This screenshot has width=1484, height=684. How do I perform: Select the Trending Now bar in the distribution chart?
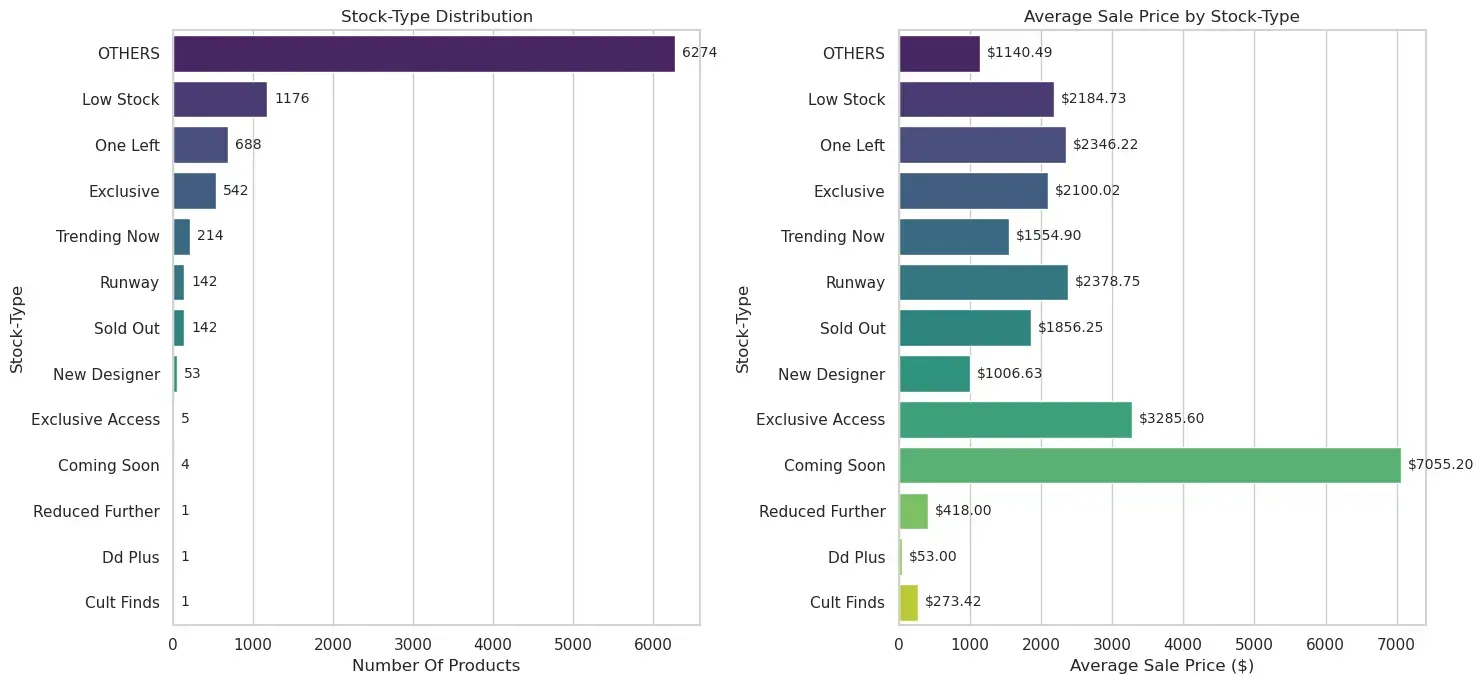pos(182,236)
